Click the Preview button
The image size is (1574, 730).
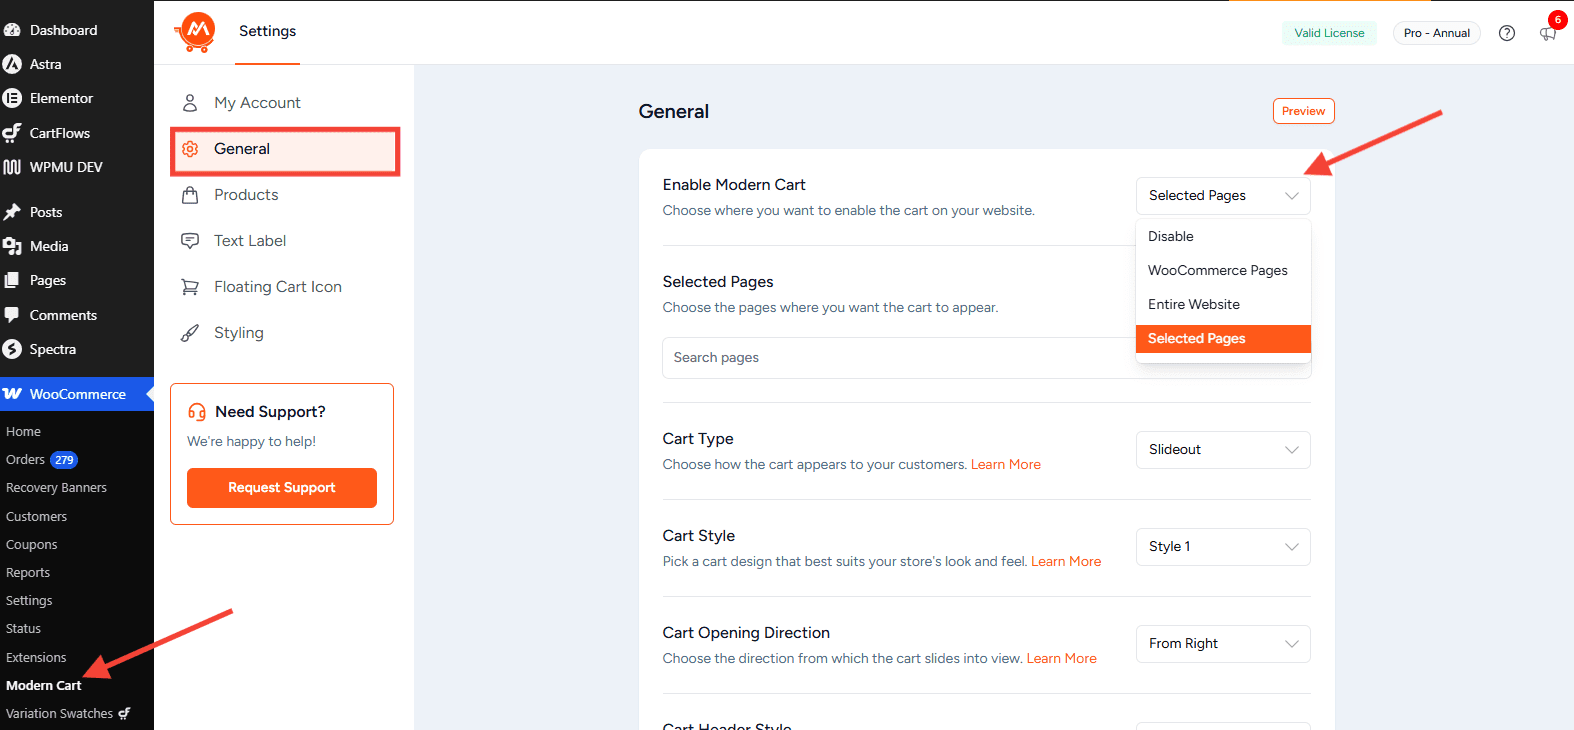tap(1303, 111)
